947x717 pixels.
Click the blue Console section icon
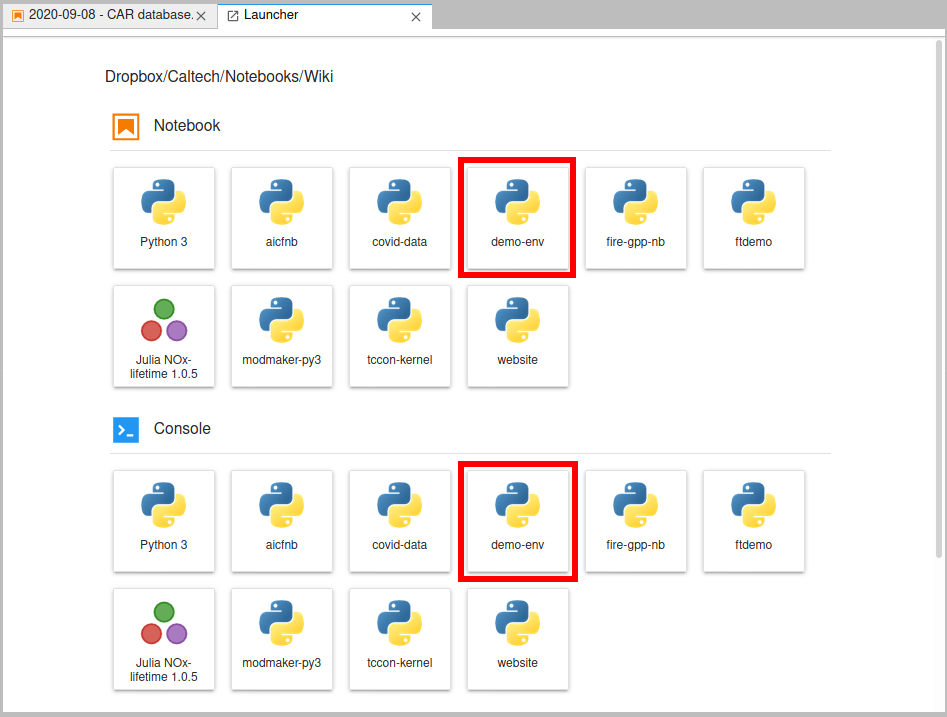coord(126,429)
